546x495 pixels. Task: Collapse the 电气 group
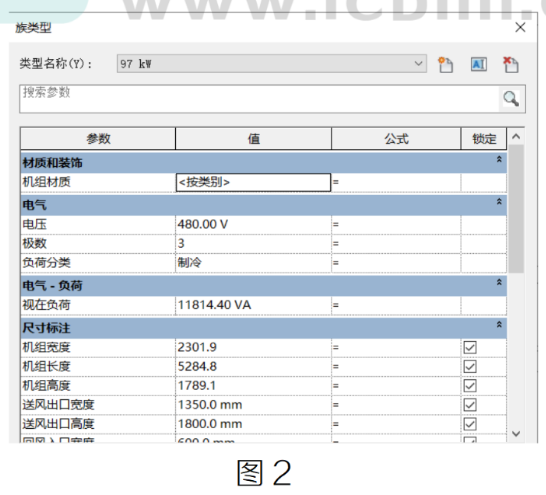(499, 202)
